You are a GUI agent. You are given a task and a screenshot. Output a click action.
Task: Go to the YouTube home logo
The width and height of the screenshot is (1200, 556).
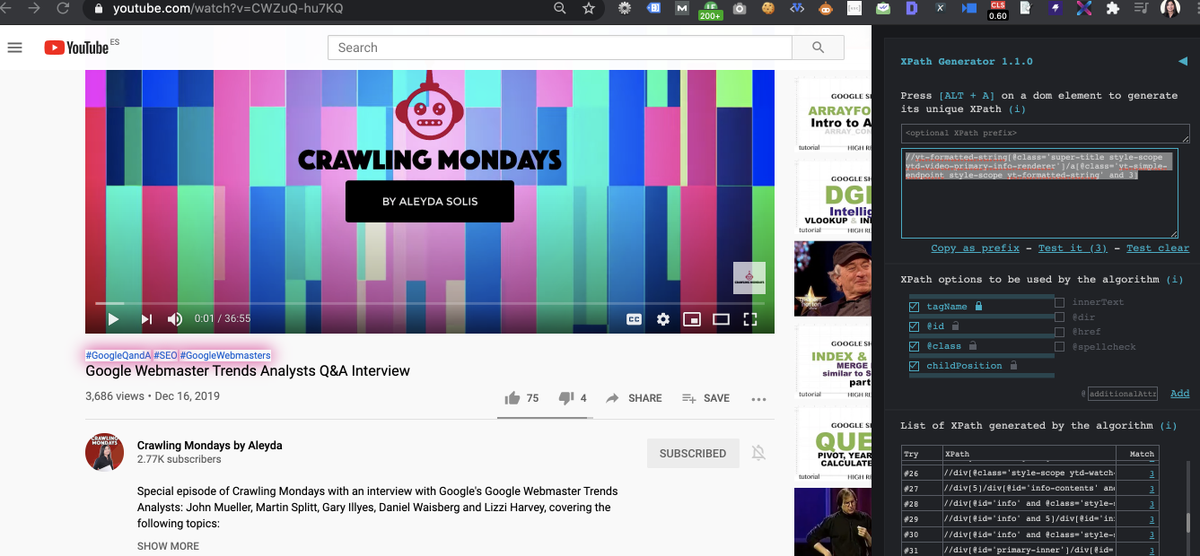pos(76,47)
